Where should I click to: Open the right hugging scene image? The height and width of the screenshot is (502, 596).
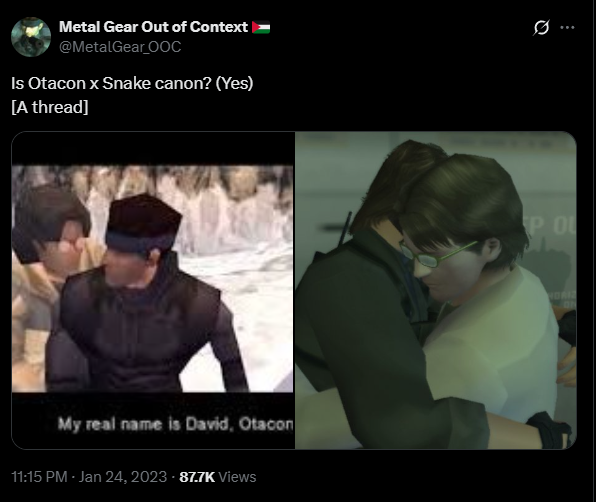[x=436, y=290]
